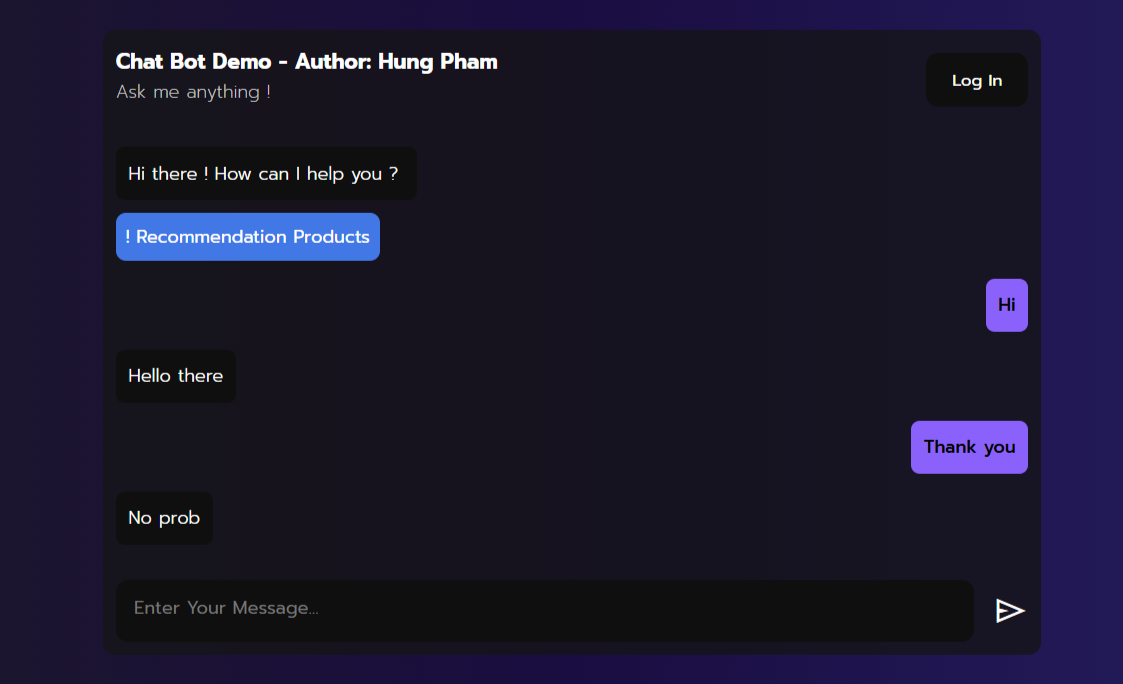Viewport: 1123px width, 684px height.
Task: Click the 'Enter Your Message...' placeholder text
Action: 226,608
